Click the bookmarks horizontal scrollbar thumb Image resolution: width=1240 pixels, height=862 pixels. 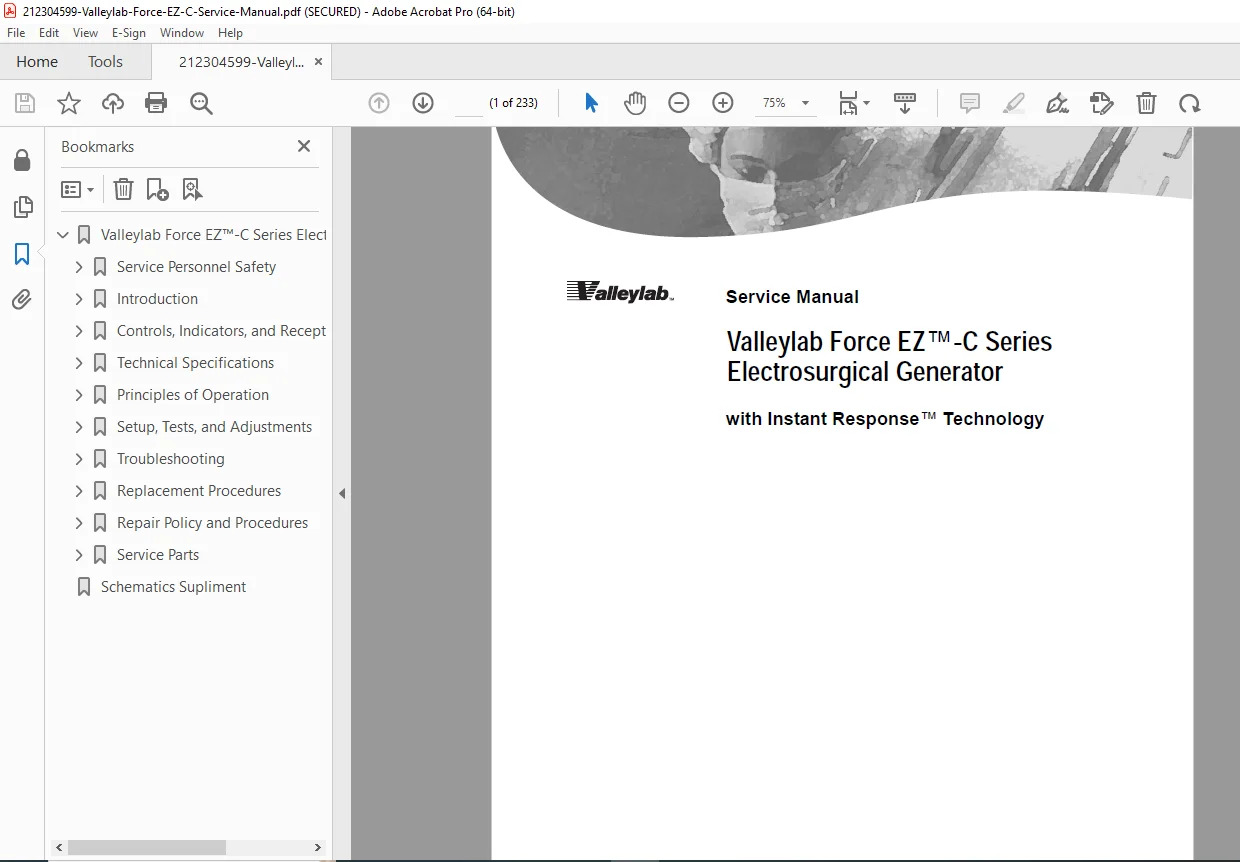146,847
